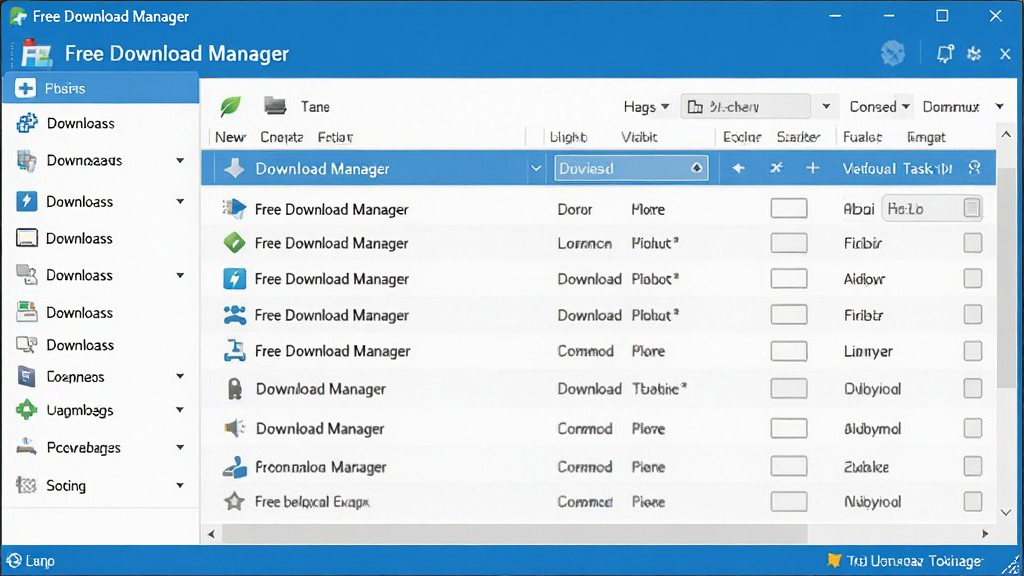Click the padlock icon beside Download Manager
The width and height of the screenshot is (1024, 576).
click(234, 389)
